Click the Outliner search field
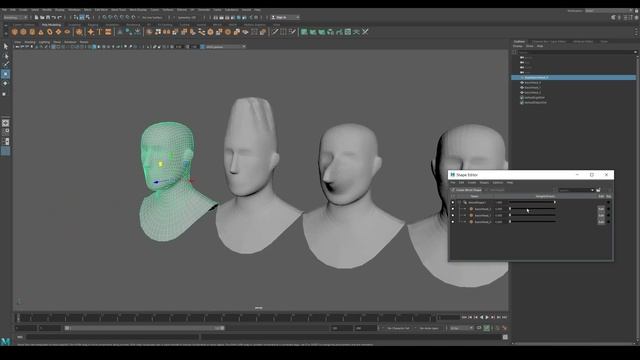The width and height of the screenshot is (640, 360). coord(575,52)
